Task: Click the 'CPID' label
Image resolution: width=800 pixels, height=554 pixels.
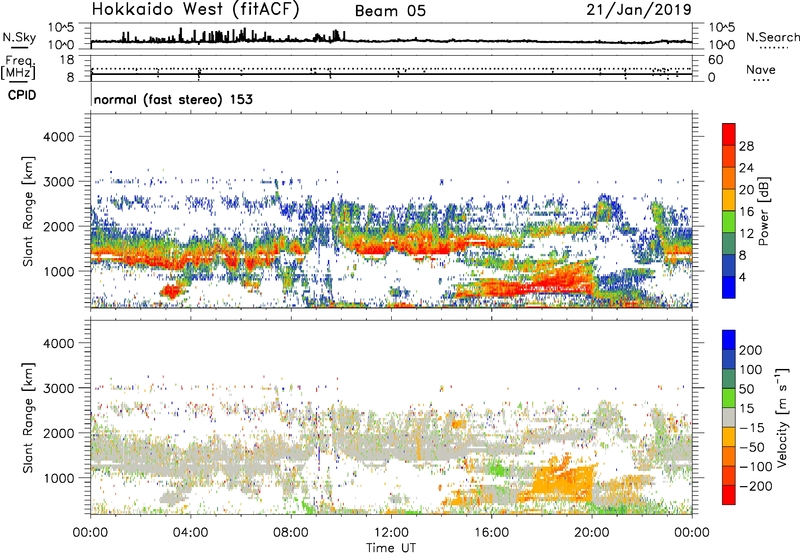Action: [x=22, y=95]
